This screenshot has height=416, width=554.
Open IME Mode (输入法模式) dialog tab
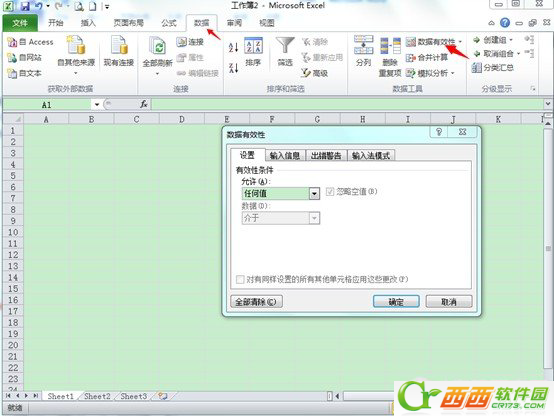371,156
